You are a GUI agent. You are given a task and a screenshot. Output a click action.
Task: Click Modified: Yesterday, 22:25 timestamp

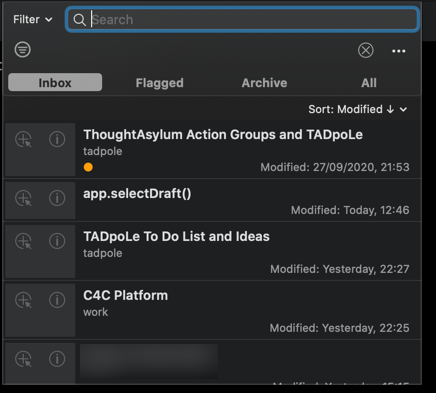click(339, 328)
